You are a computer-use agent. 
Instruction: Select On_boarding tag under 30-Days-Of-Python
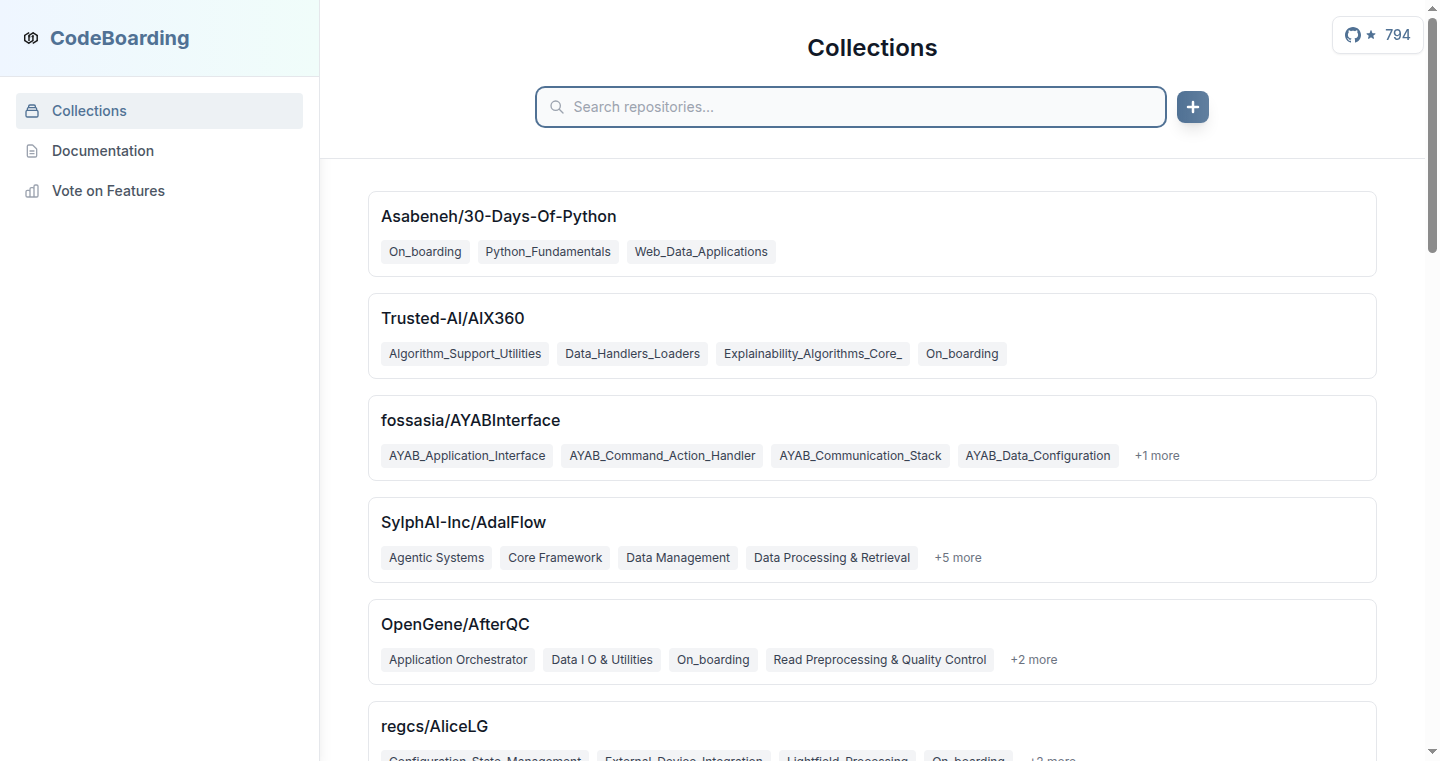(425, 252)
